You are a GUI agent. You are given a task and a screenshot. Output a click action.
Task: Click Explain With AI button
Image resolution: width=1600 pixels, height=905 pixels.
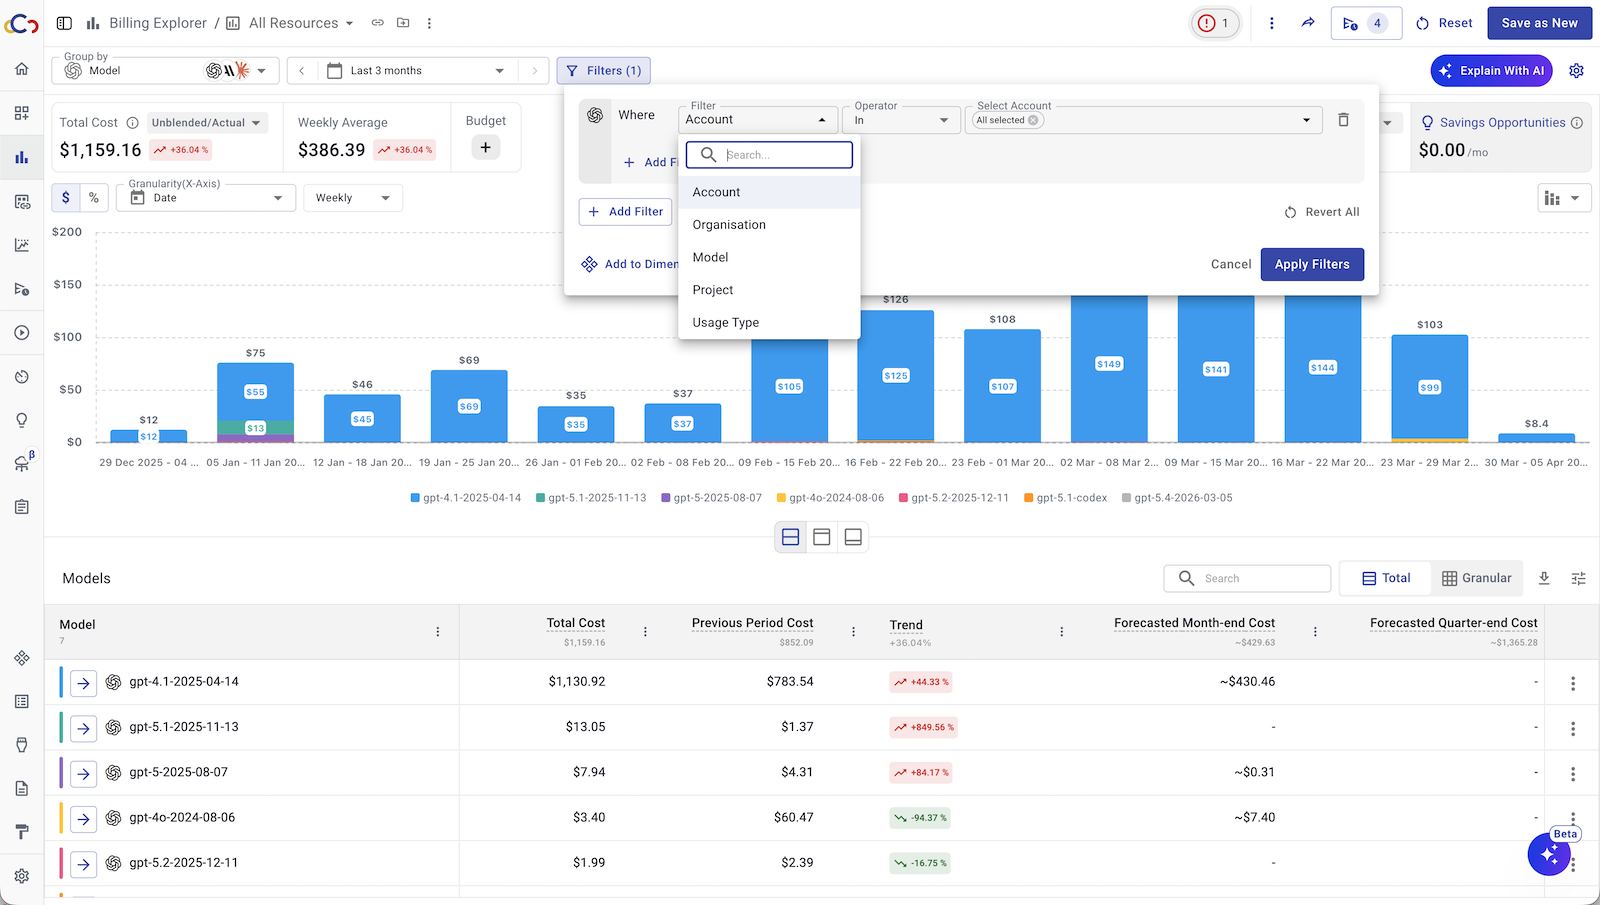pos(1493,71)
